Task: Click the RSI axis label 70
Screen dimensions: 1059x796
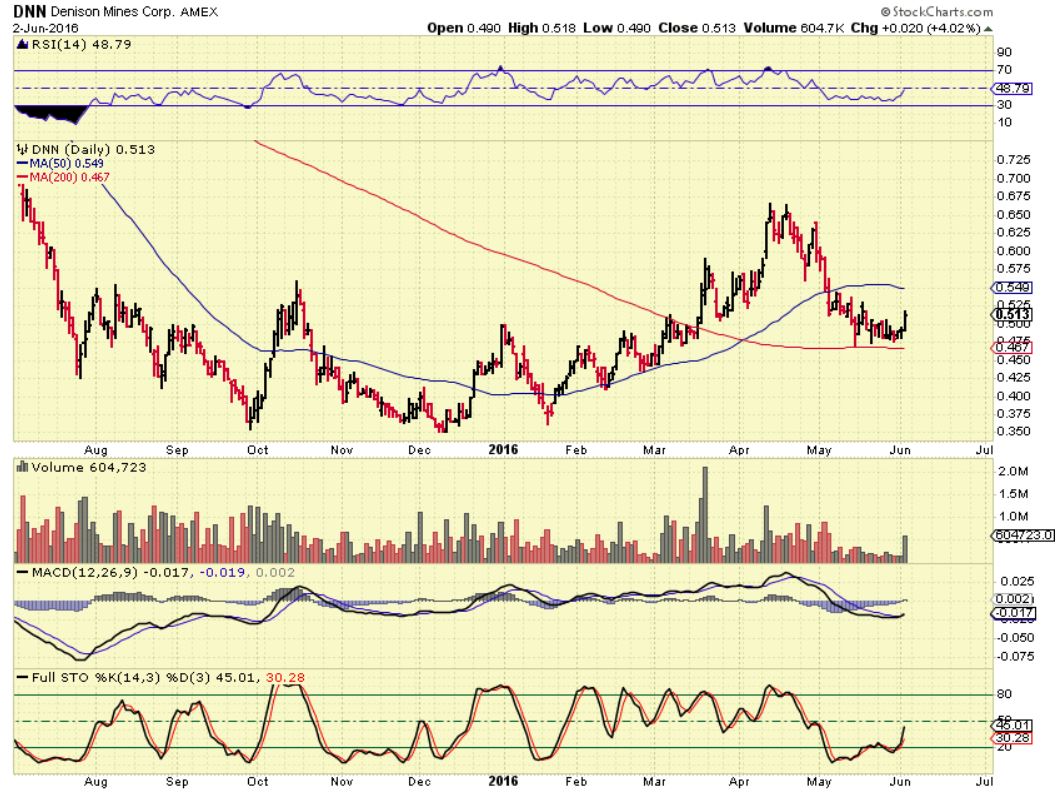Action: pyautogui.click(x=1004, y=70)
